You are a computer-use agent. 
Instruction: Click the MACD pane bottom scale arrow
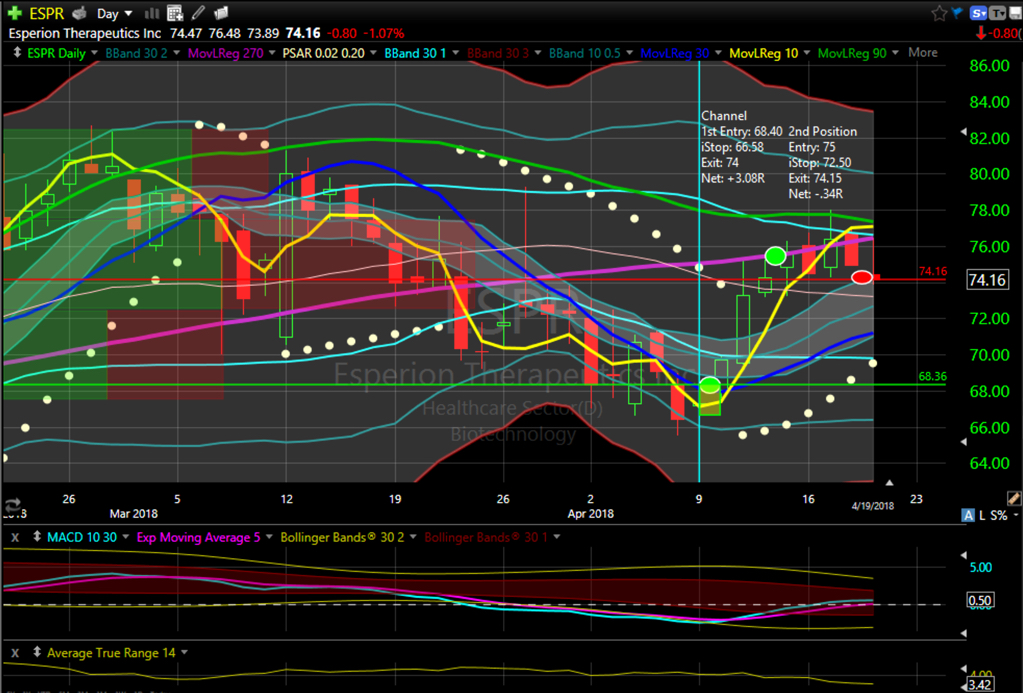[964, 633]
